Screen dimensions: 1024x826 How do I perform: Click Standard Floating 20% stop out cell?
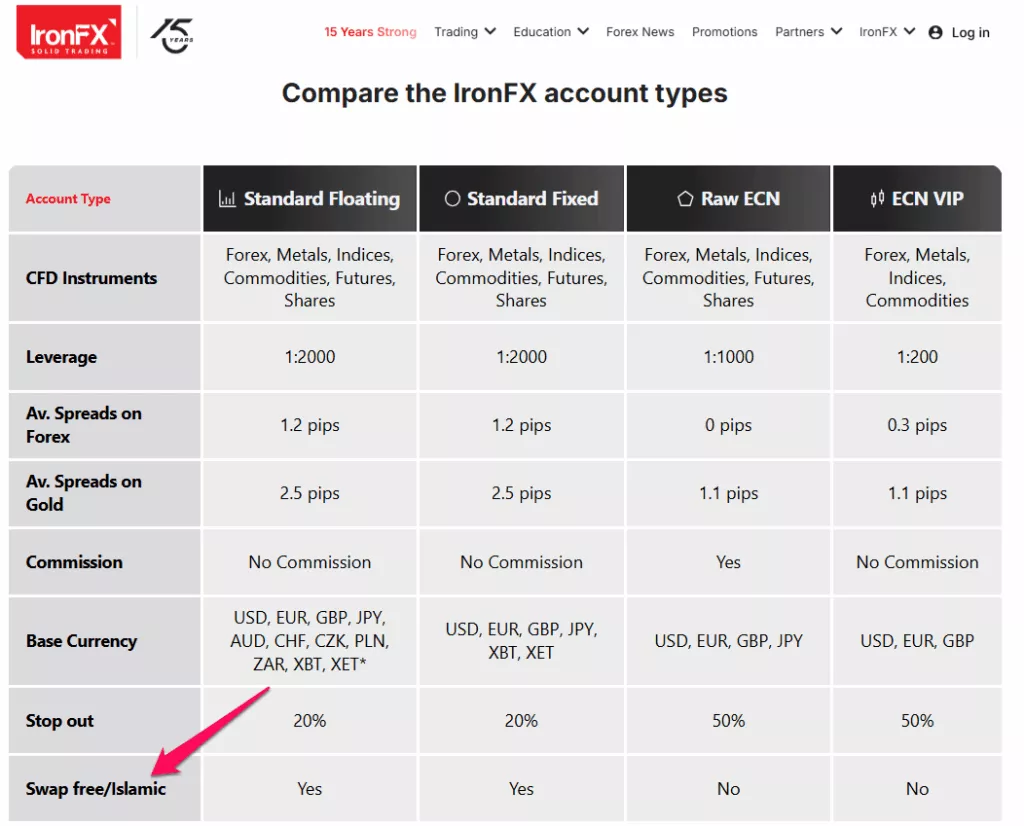310,721
